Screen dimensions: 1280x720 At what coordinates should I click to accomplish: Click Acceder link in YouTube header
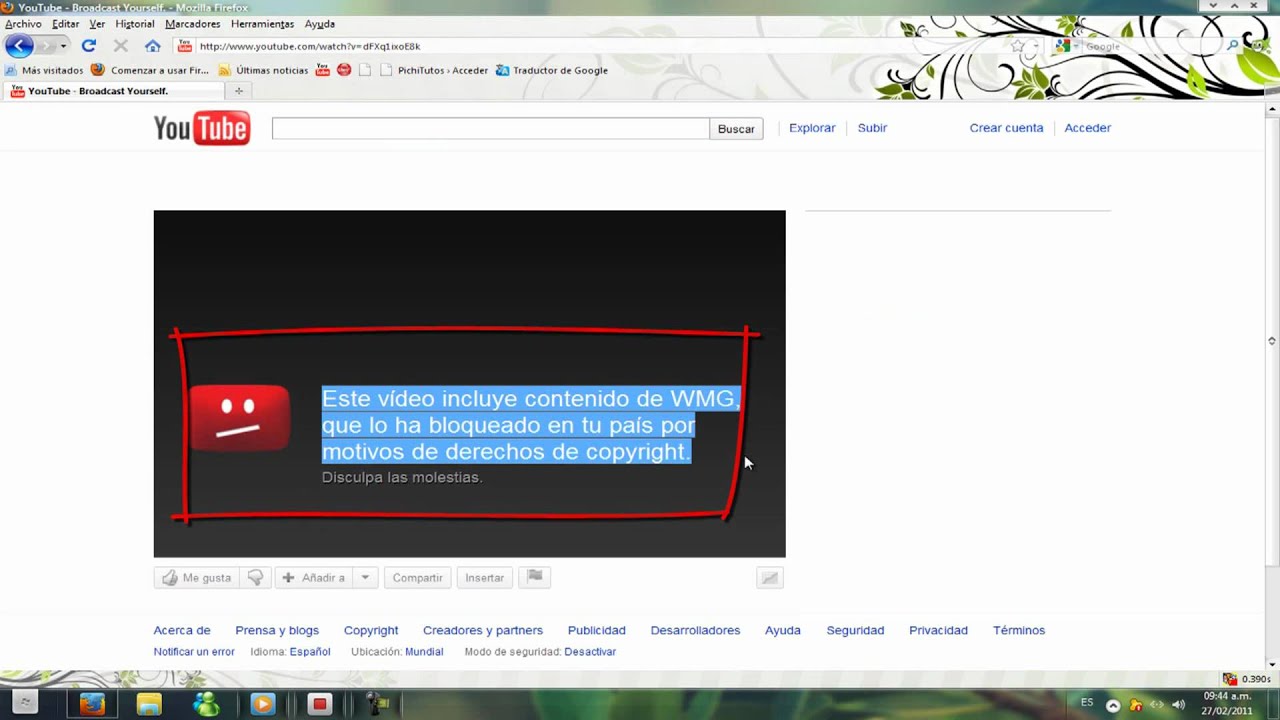1088,128
